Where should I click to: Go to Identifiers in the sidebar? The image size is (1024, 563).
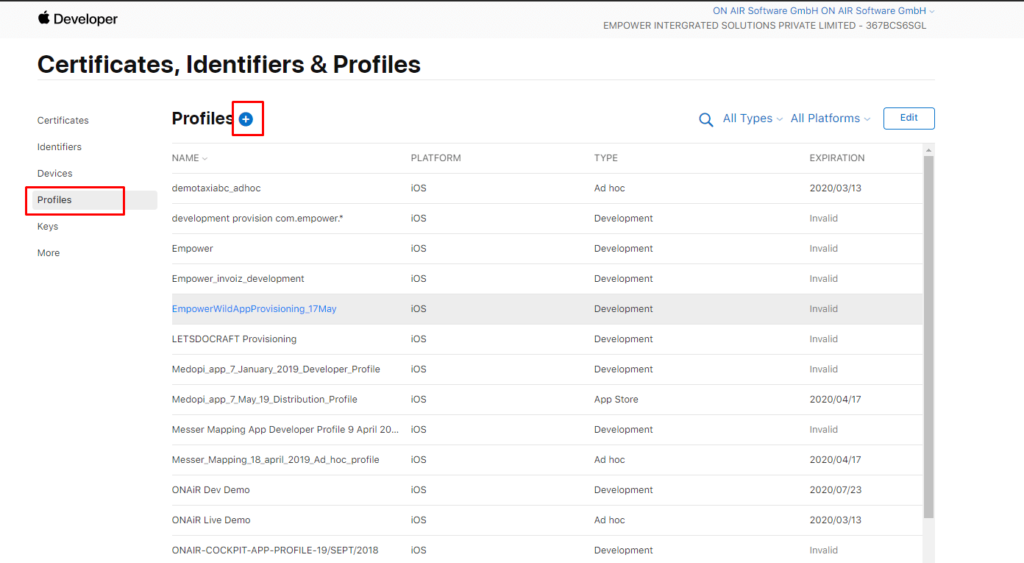tap(59, 147)
